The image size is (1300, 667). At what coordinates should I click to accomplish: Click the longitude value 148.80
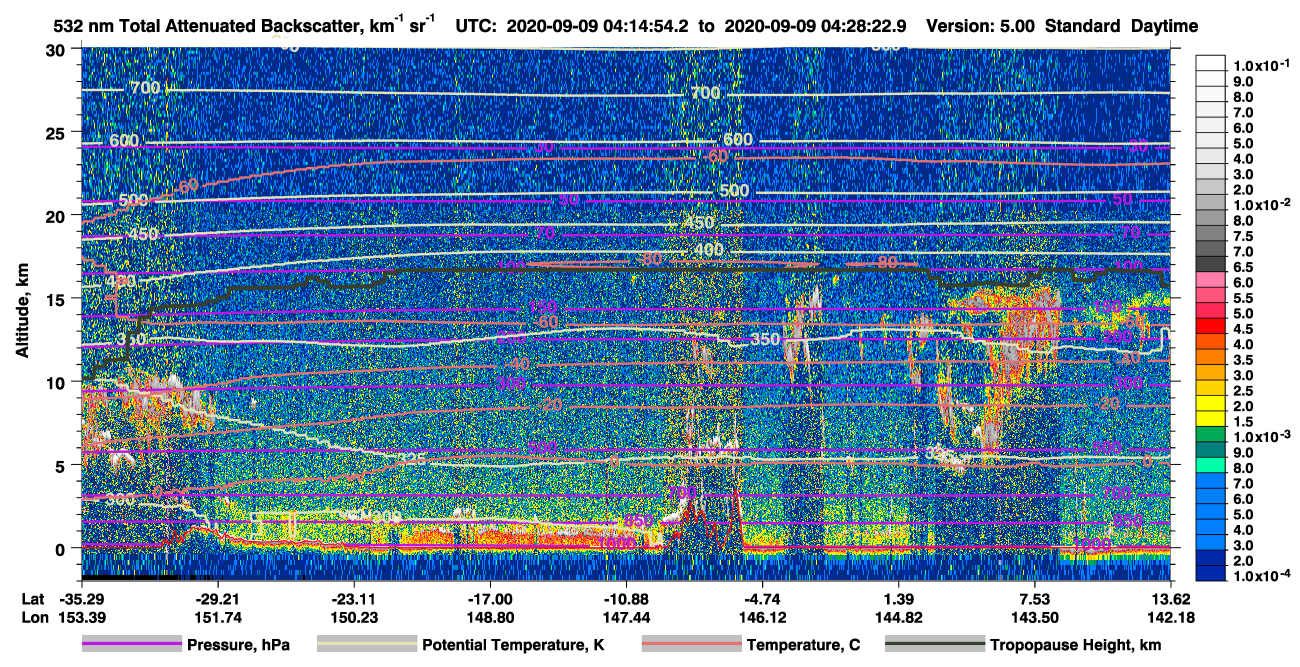pyautogui.click(x=490, y=617)
